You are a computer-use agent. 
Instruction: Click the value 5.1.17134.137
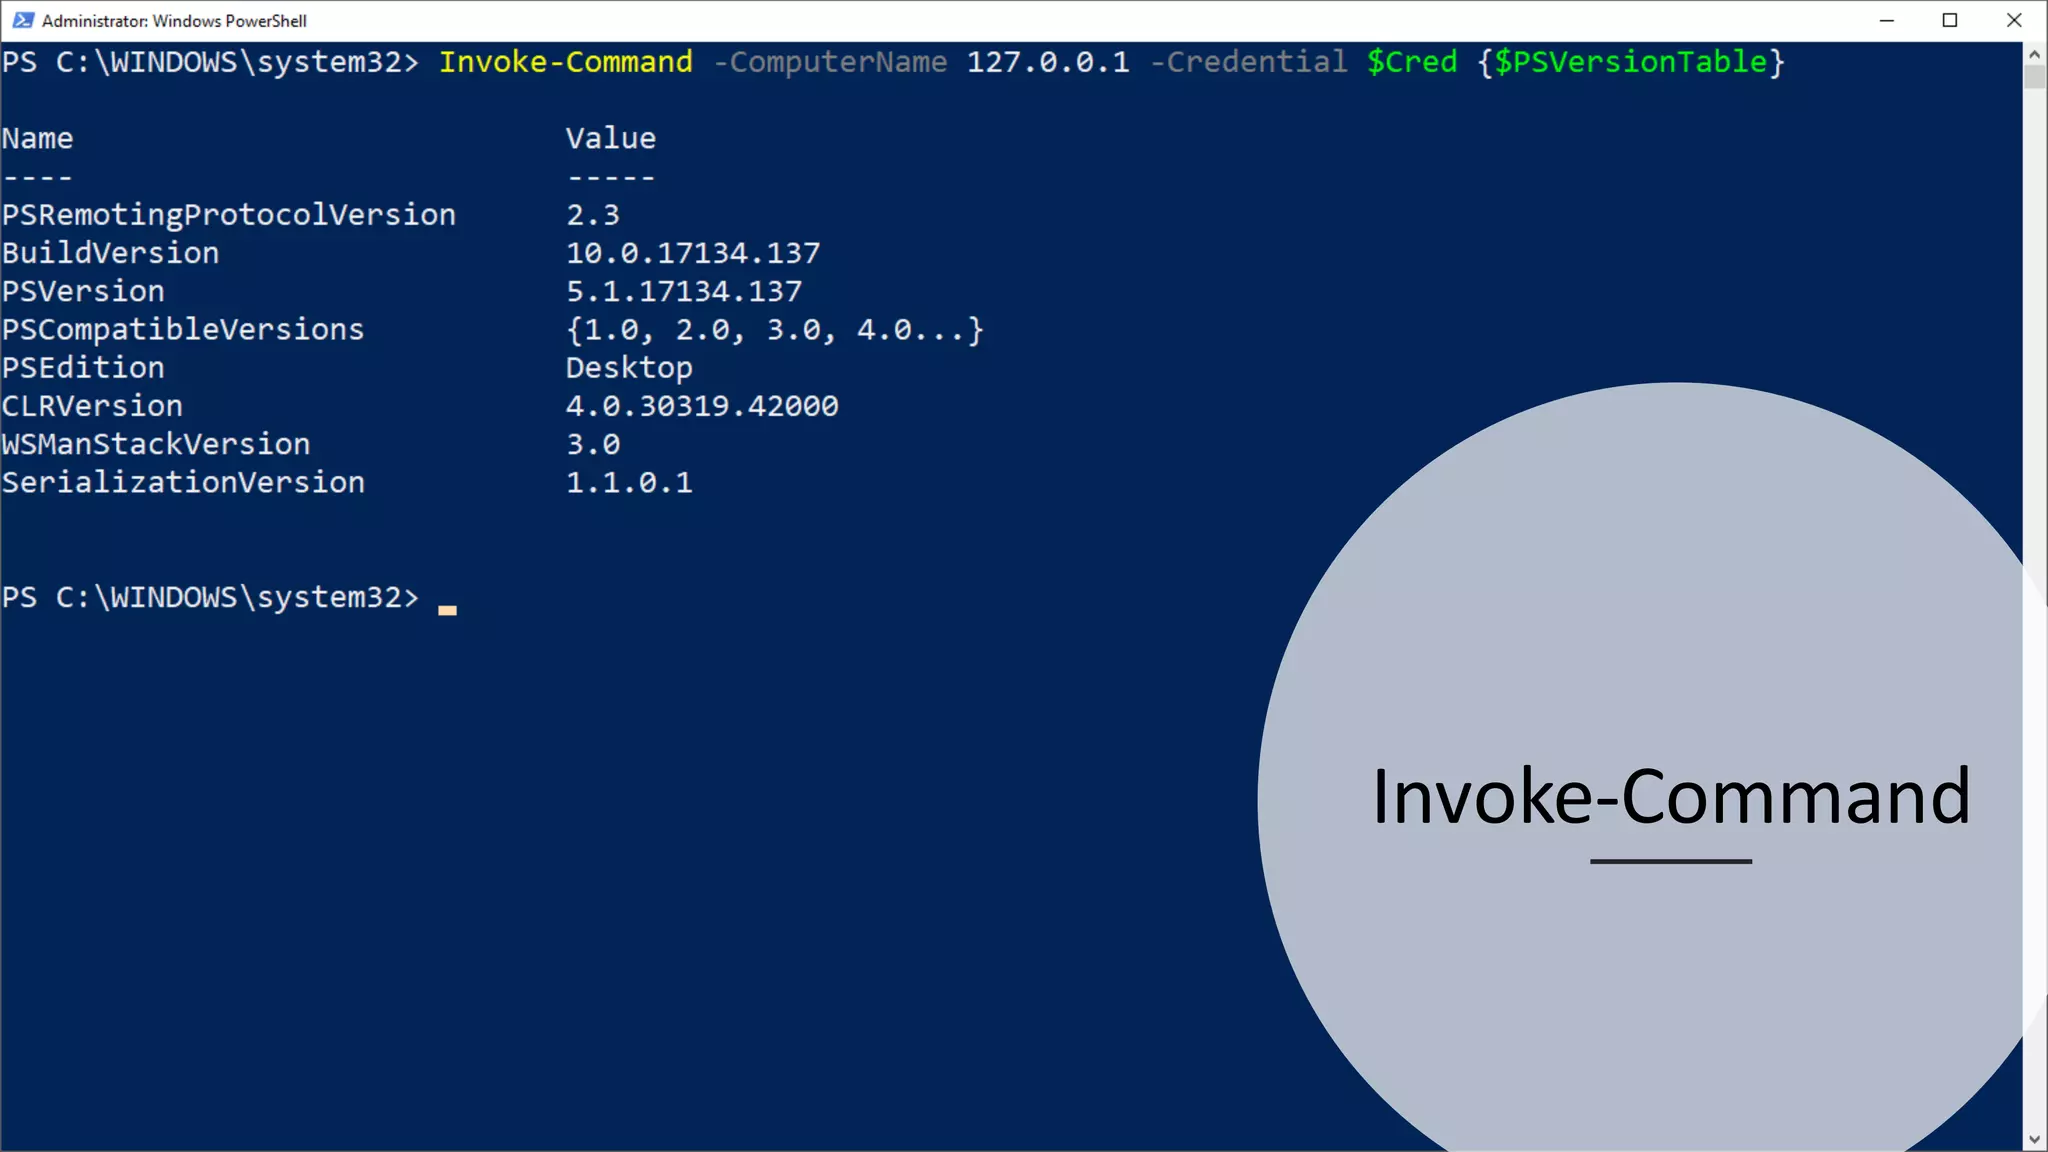684,291
